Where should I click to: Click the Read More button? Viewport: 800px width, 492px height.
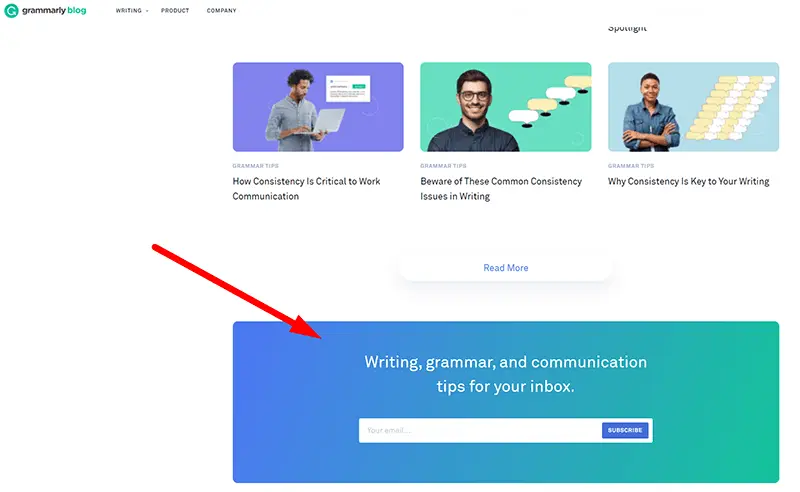[506, 268]
